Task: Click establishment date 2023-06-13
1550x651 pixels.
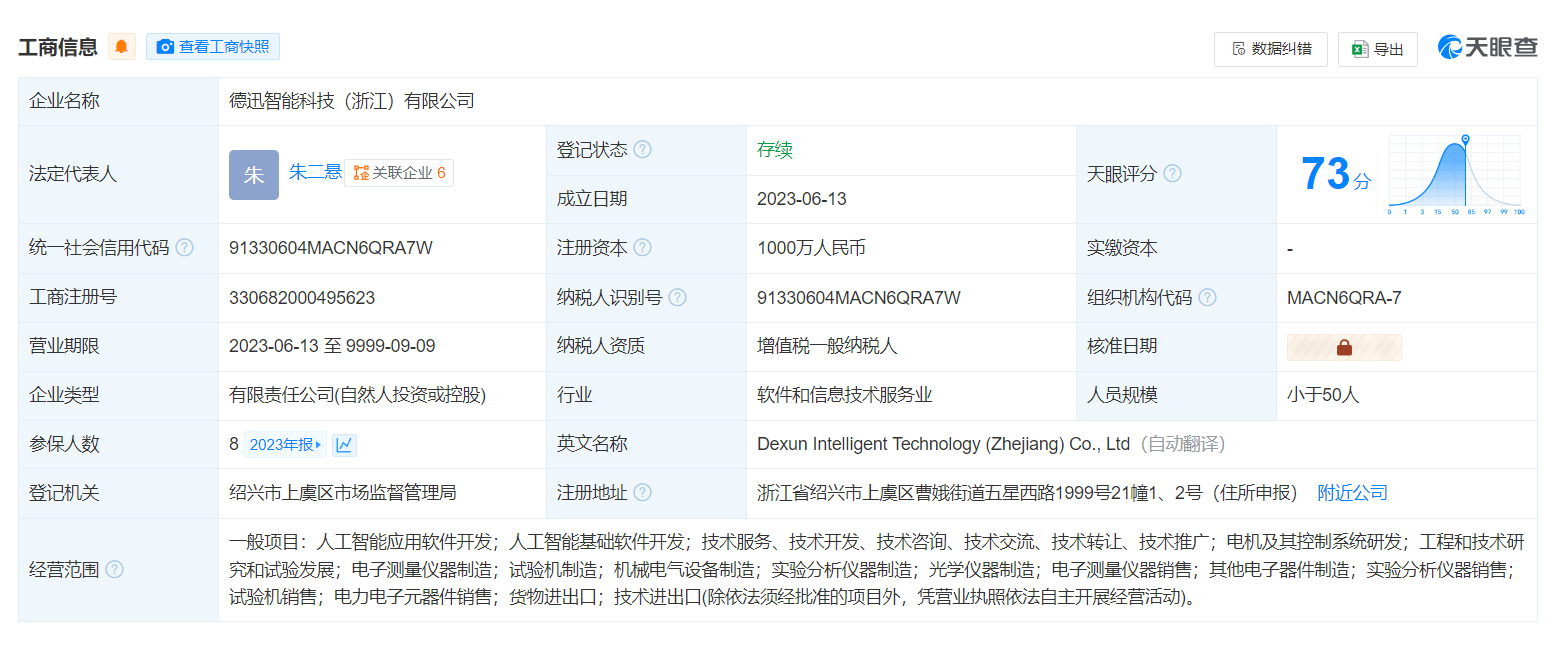Action: point(802,199)
